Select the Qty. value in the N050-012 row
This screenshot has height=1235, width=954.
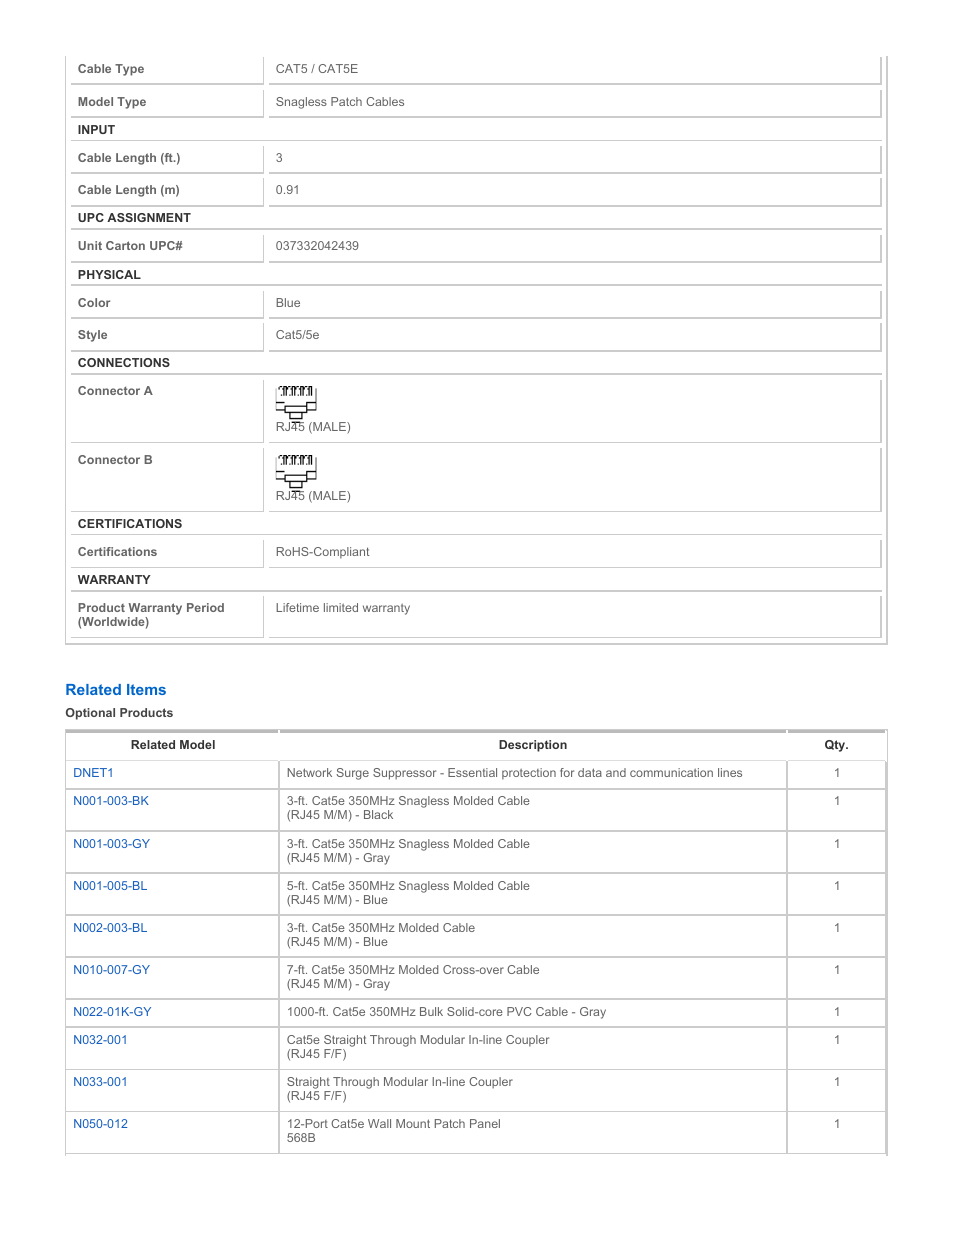[837, 1124]
